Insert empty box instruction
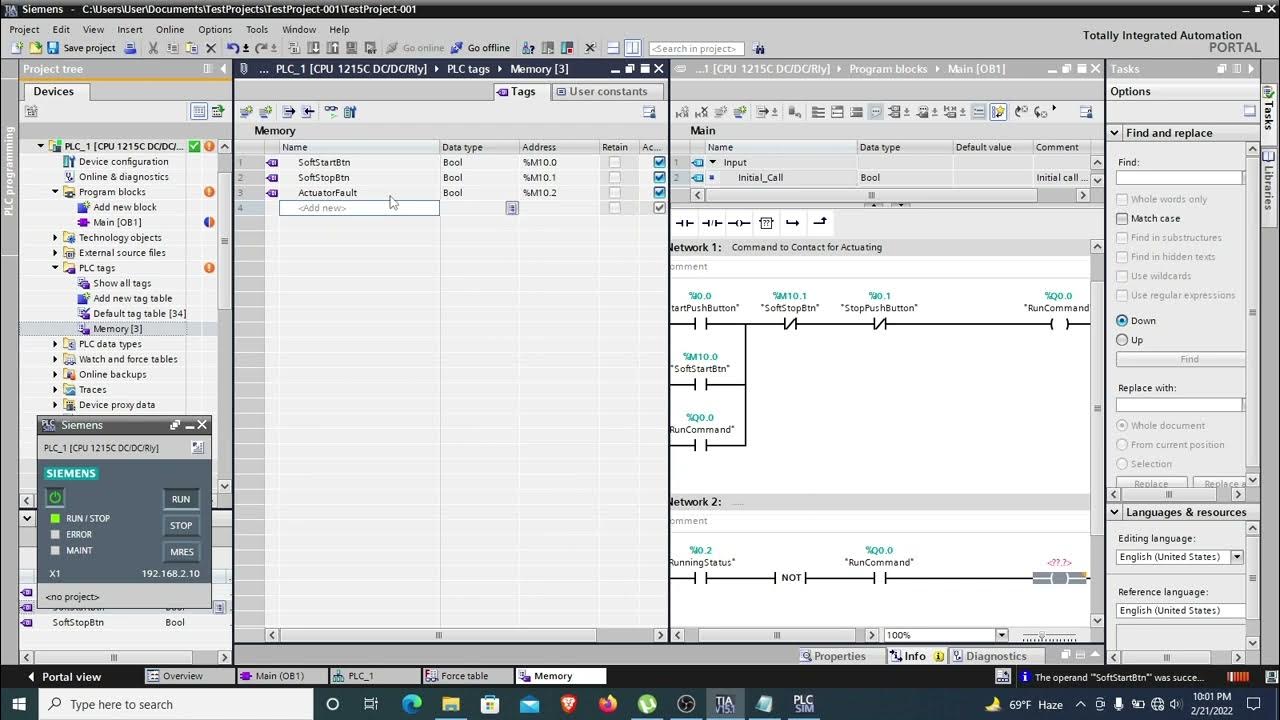 coord(766,222)
